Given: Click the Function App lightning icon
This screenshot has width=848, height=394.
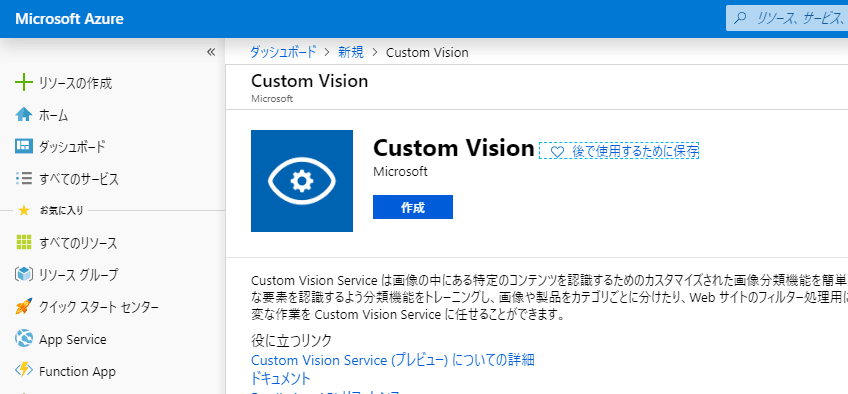Looking at the screenshot, I should click(x=24, y=371).
